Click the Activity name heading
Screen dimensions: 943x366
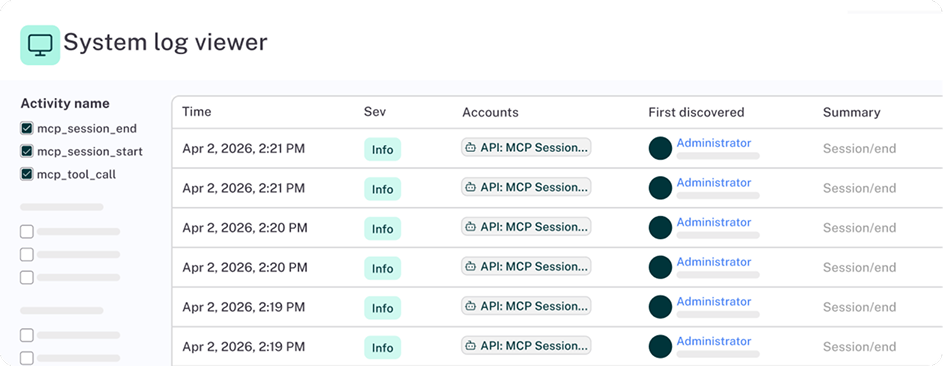[65, 103]
